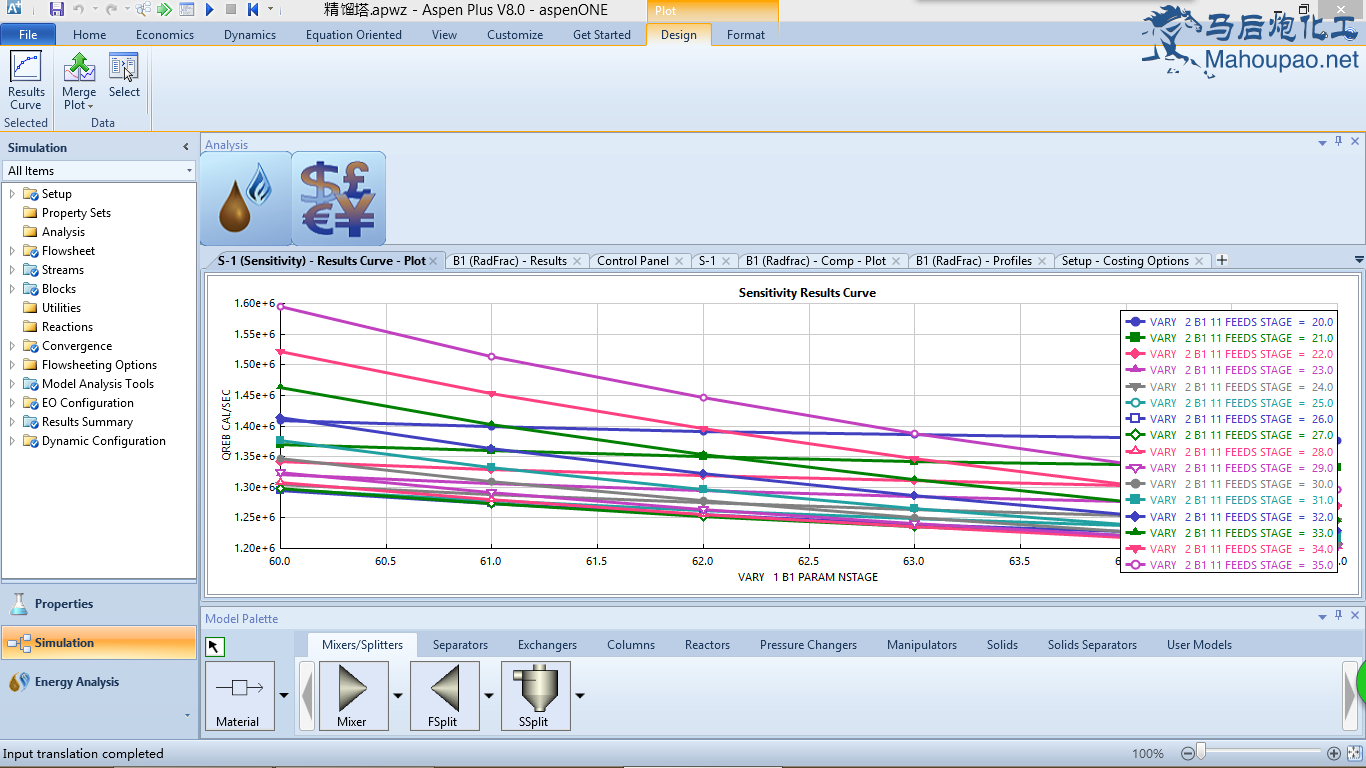The image size is (1366, 768).
Task: Switch to the Home ribbon tab
Action: pos(89,35)
